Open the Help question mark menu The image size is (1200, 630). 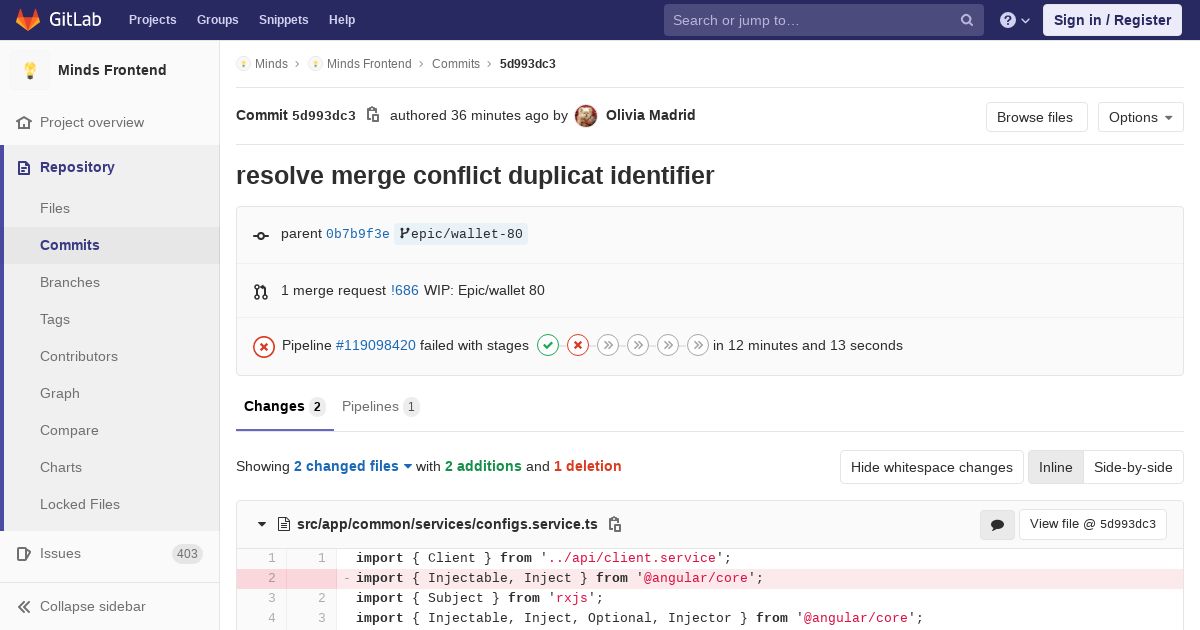click(1015, 20)
